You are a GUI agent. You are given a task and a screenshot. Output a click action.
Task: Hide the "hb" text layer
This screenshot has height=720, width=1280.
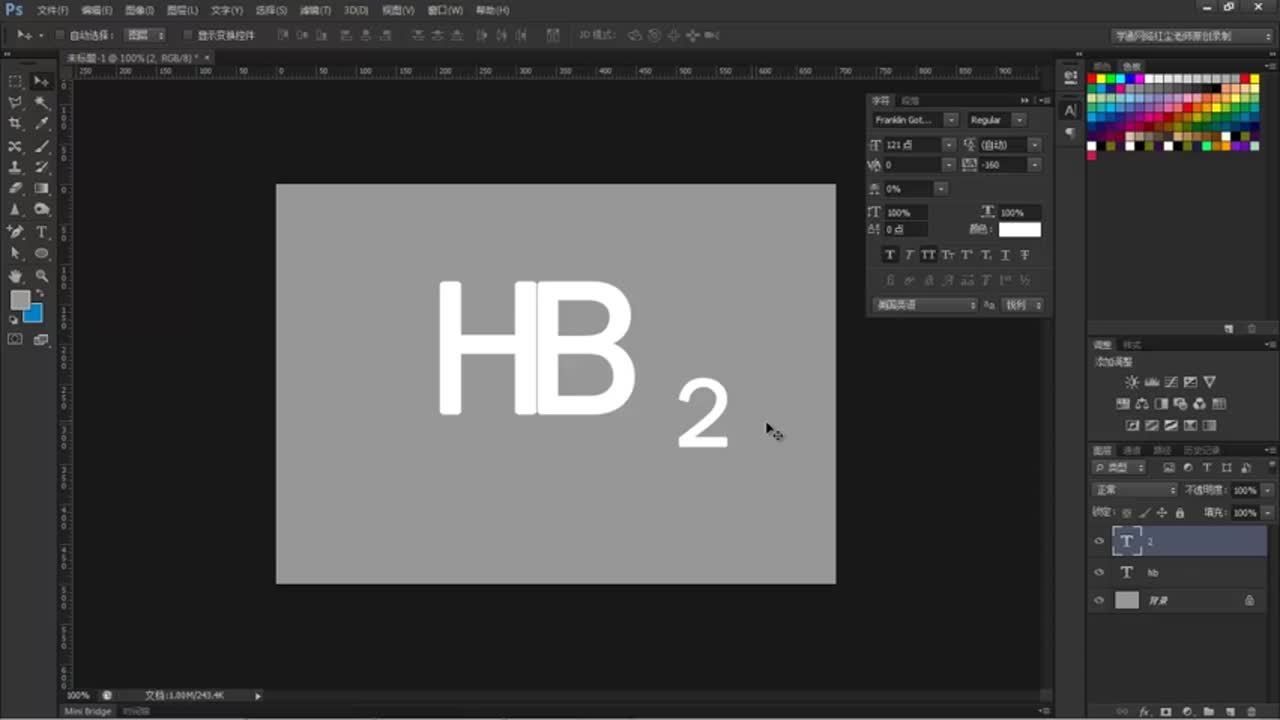point(1099,573)
